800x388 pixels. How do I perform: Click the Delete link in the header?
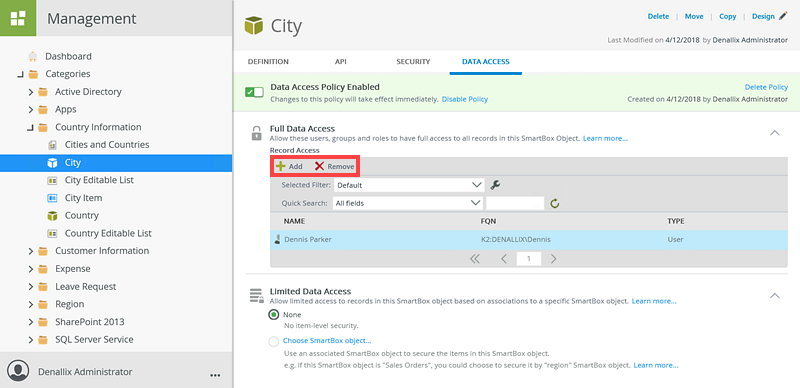point(658,16)
